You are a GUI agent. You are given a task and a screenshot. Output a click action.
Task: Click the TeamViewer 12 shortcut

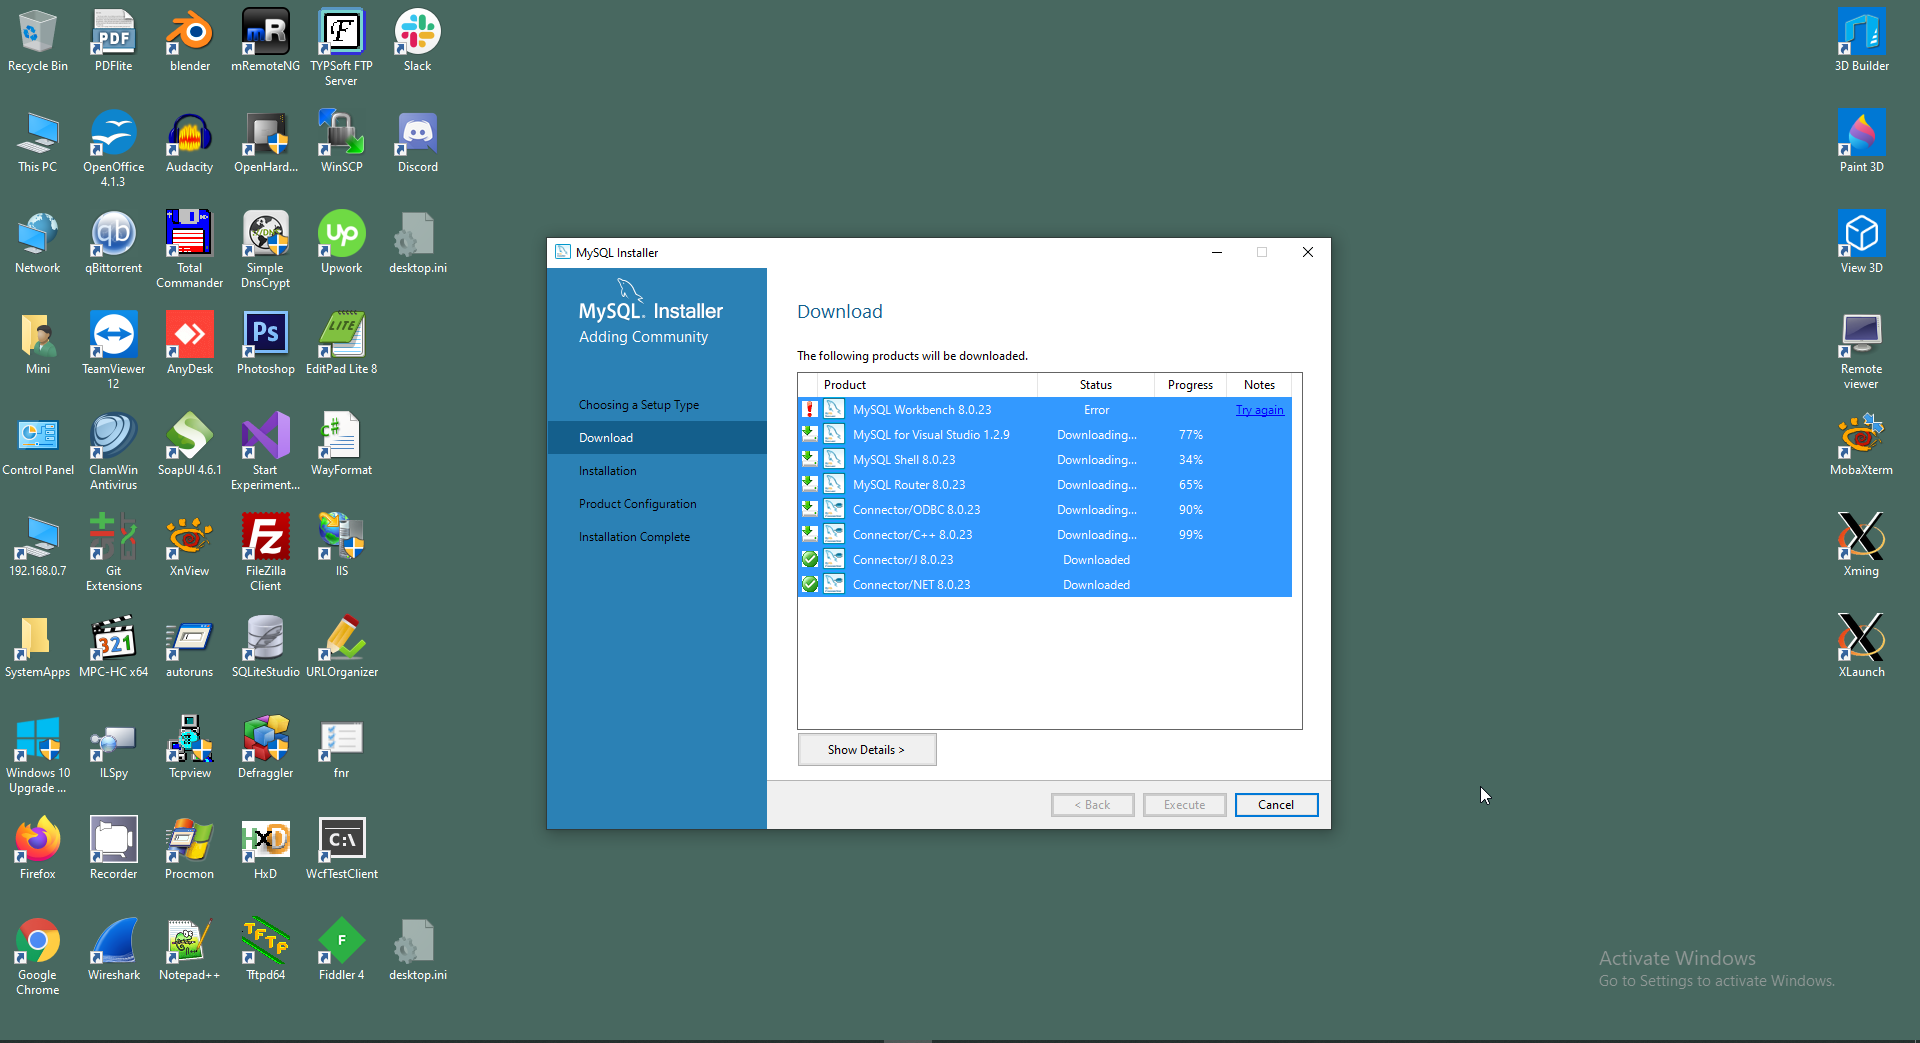coord(114,351)
